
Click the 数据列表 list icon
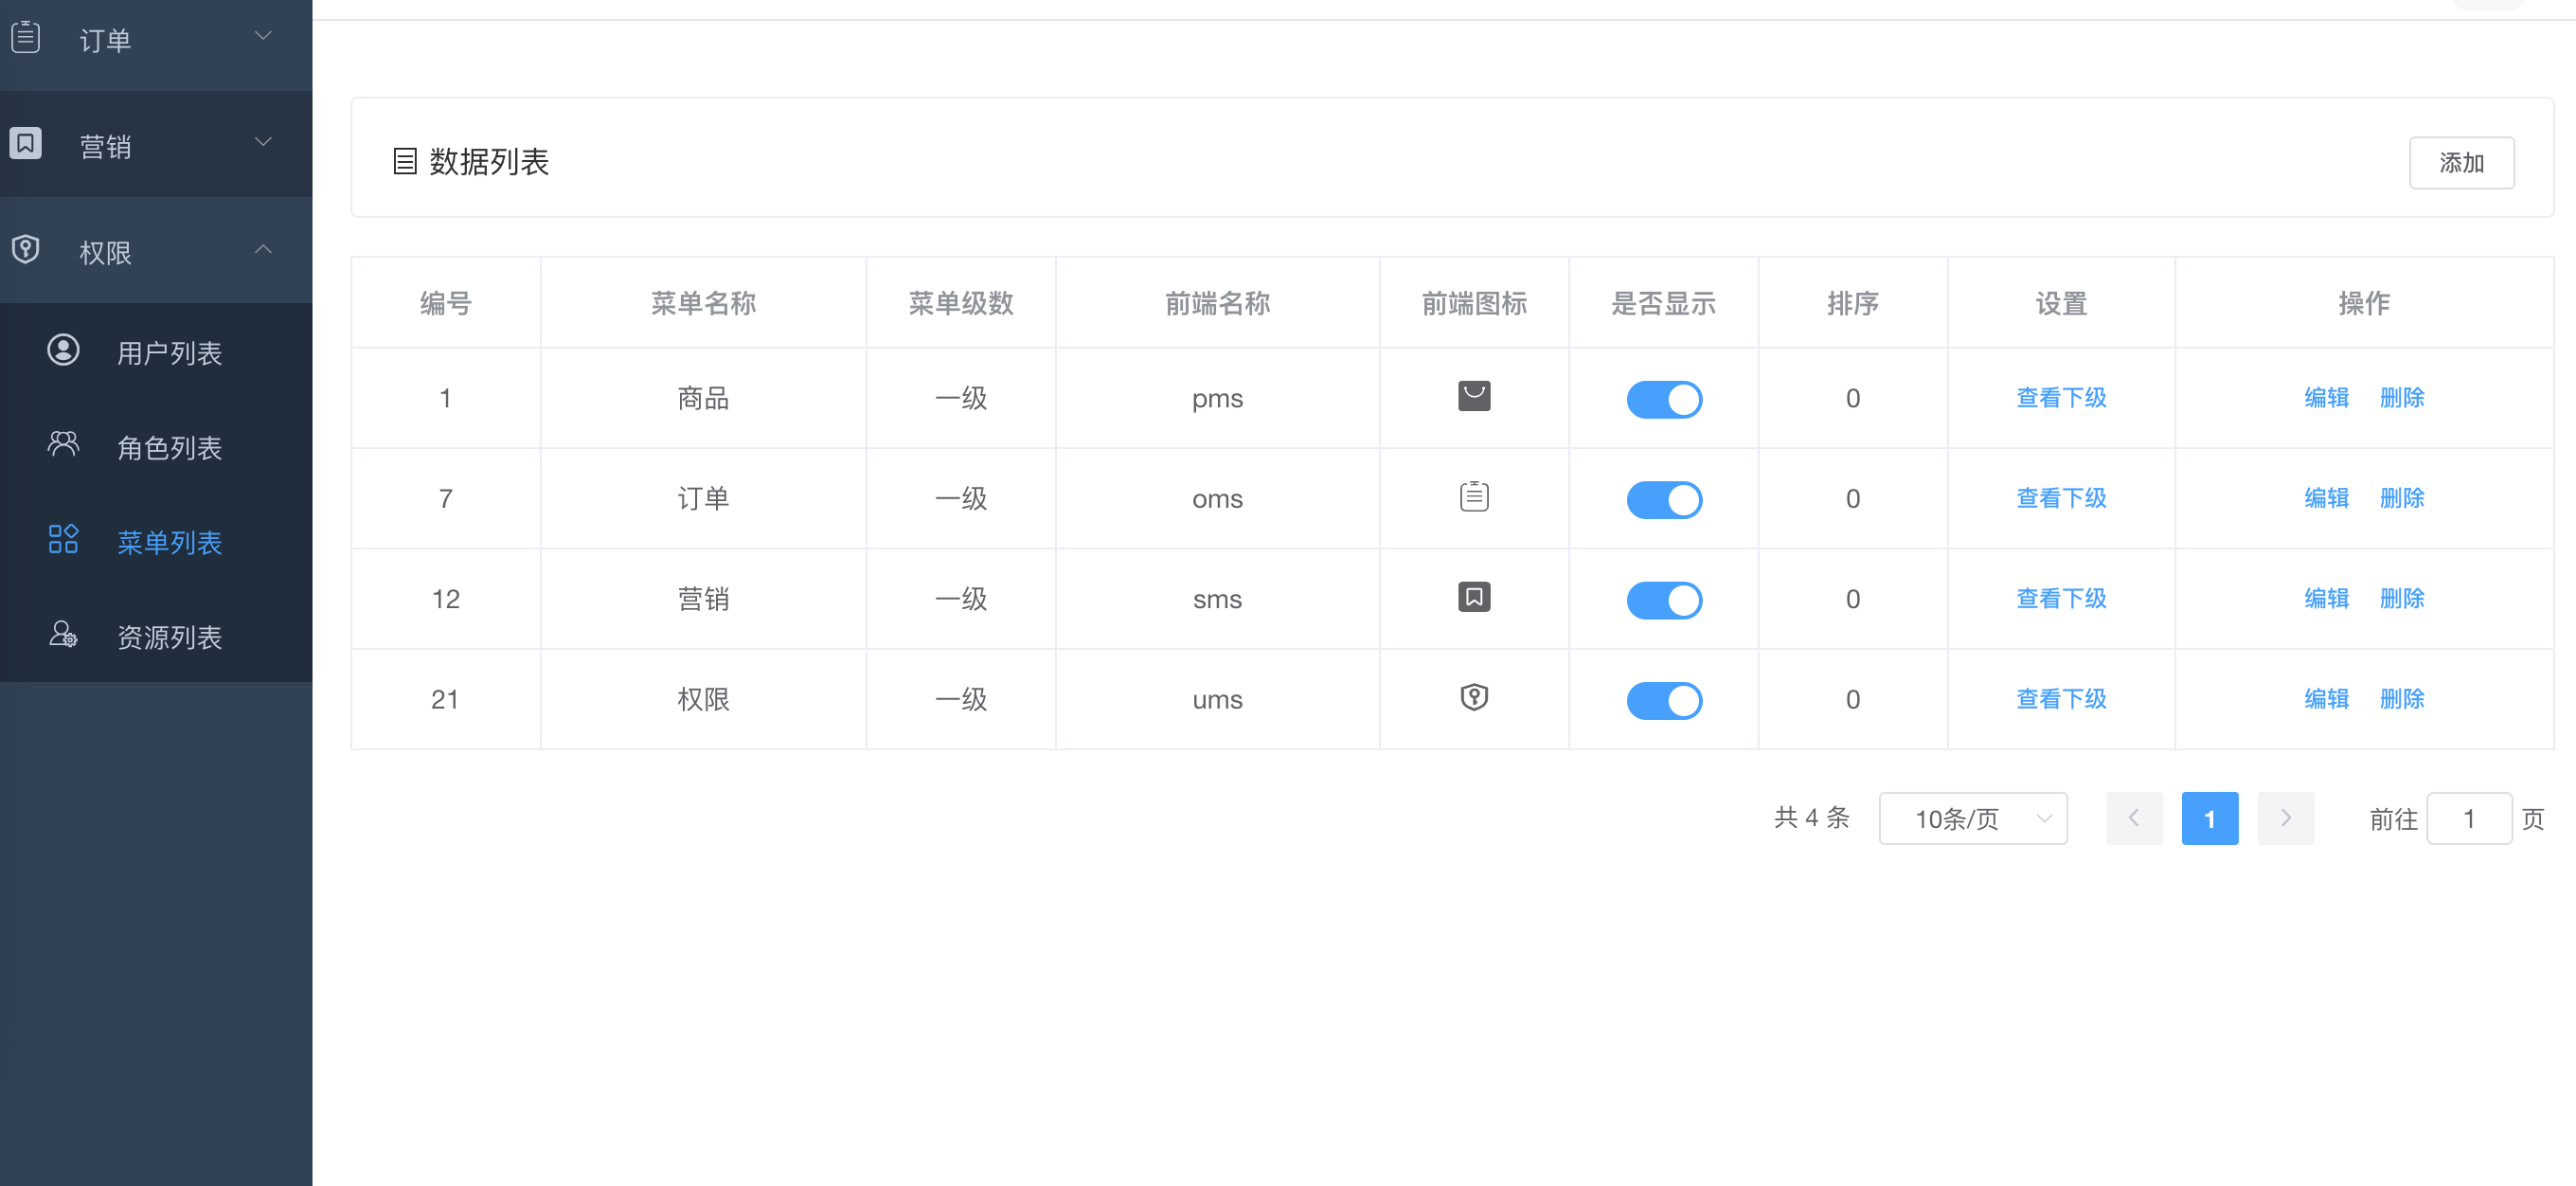coord(405,161)
